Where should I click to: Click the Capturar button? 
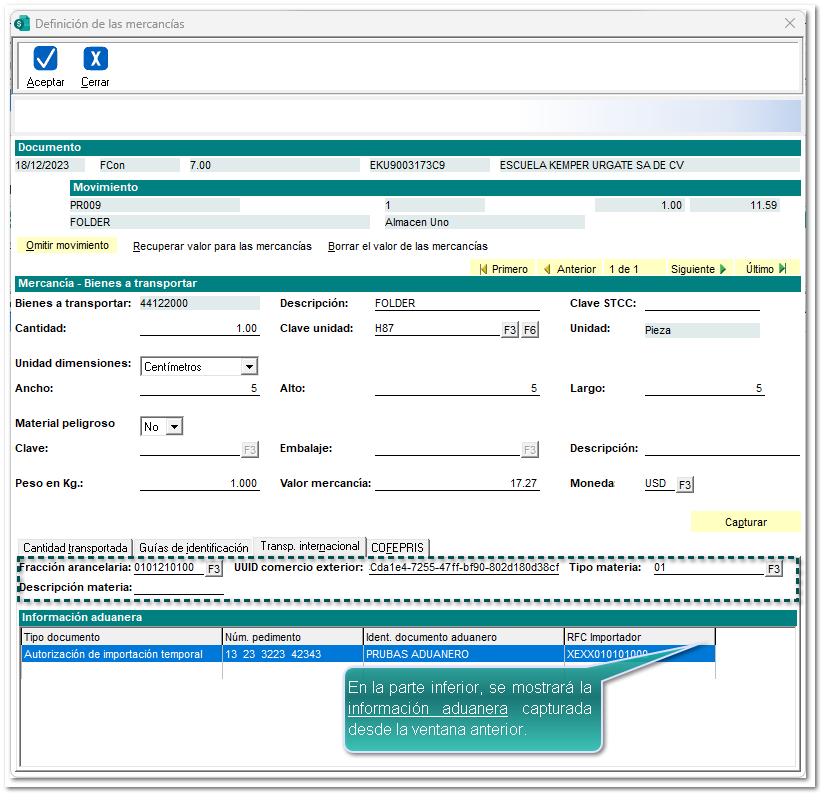coord(745,522)
